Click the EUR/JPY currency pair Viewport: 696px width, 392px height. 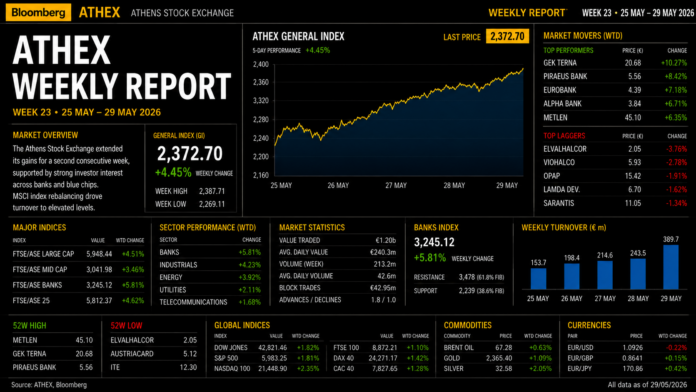[x=627, y=369]
